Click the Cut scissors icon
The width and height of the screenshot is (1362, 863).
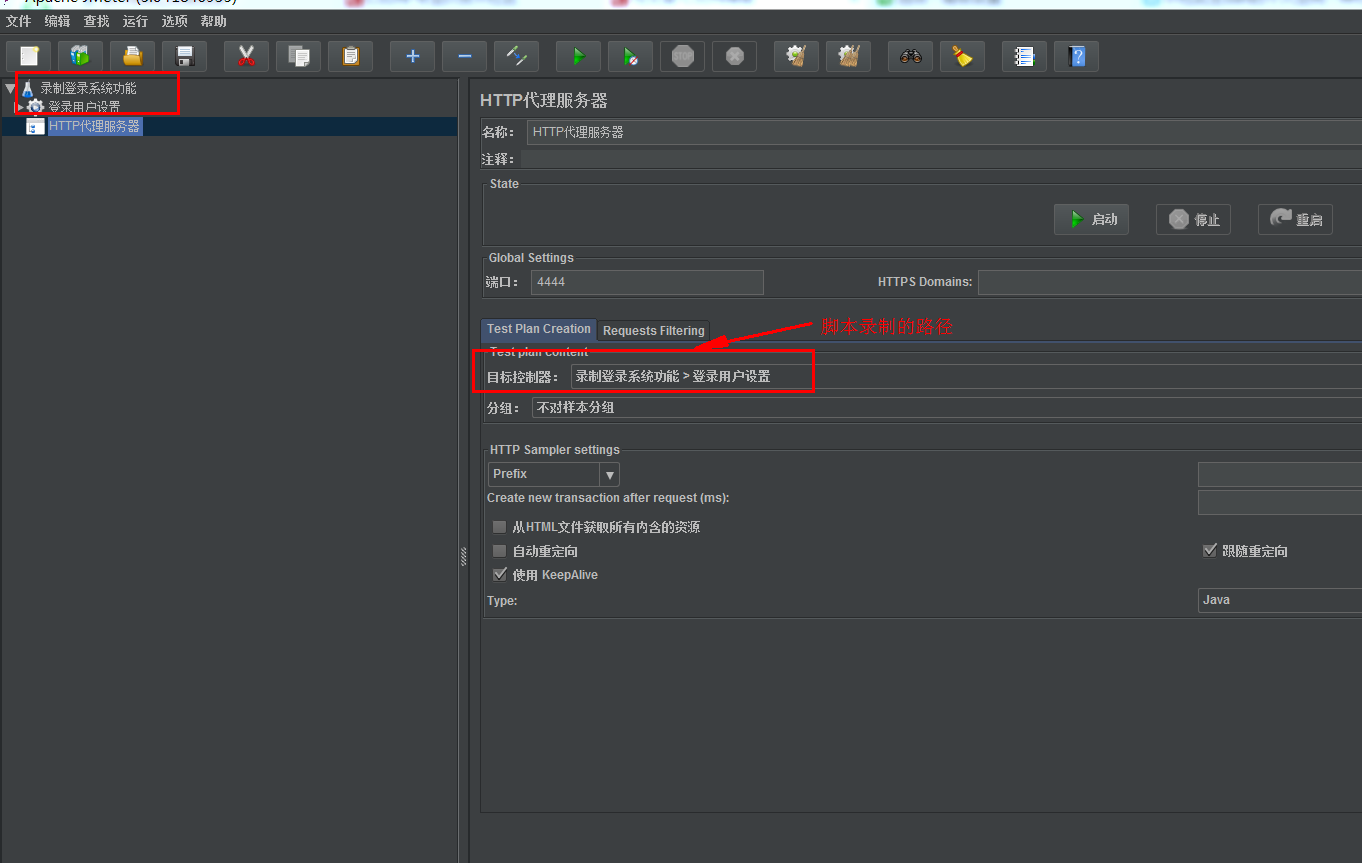click(x=246, y=56)
